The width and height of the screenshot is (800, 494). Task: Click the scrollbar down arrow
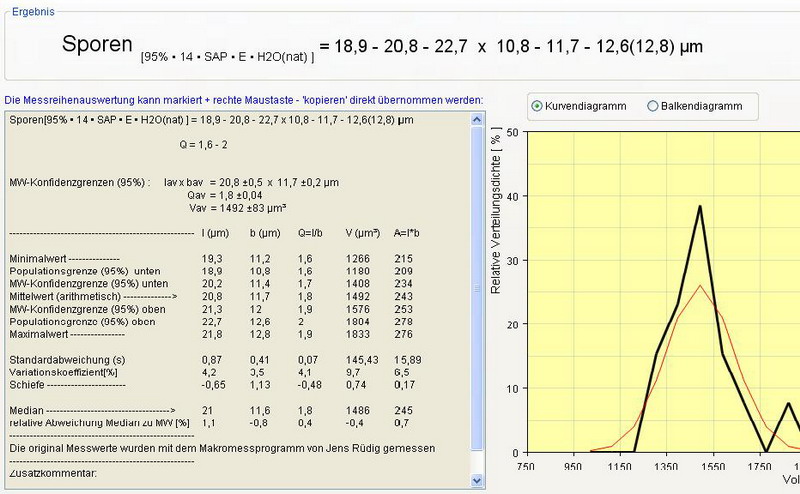coord(476,485)
